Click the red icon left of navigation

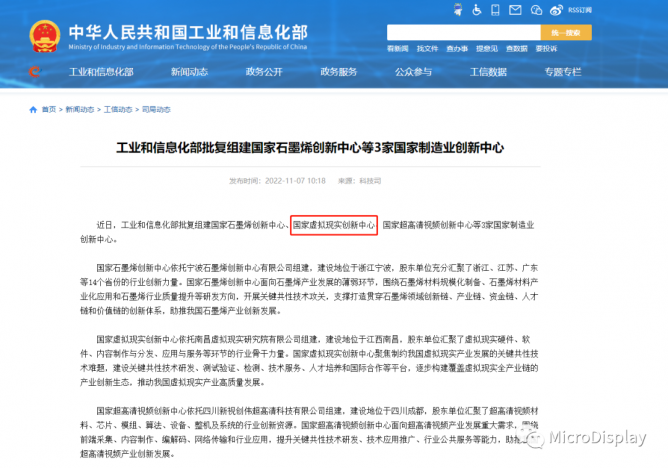coord(36,72)
